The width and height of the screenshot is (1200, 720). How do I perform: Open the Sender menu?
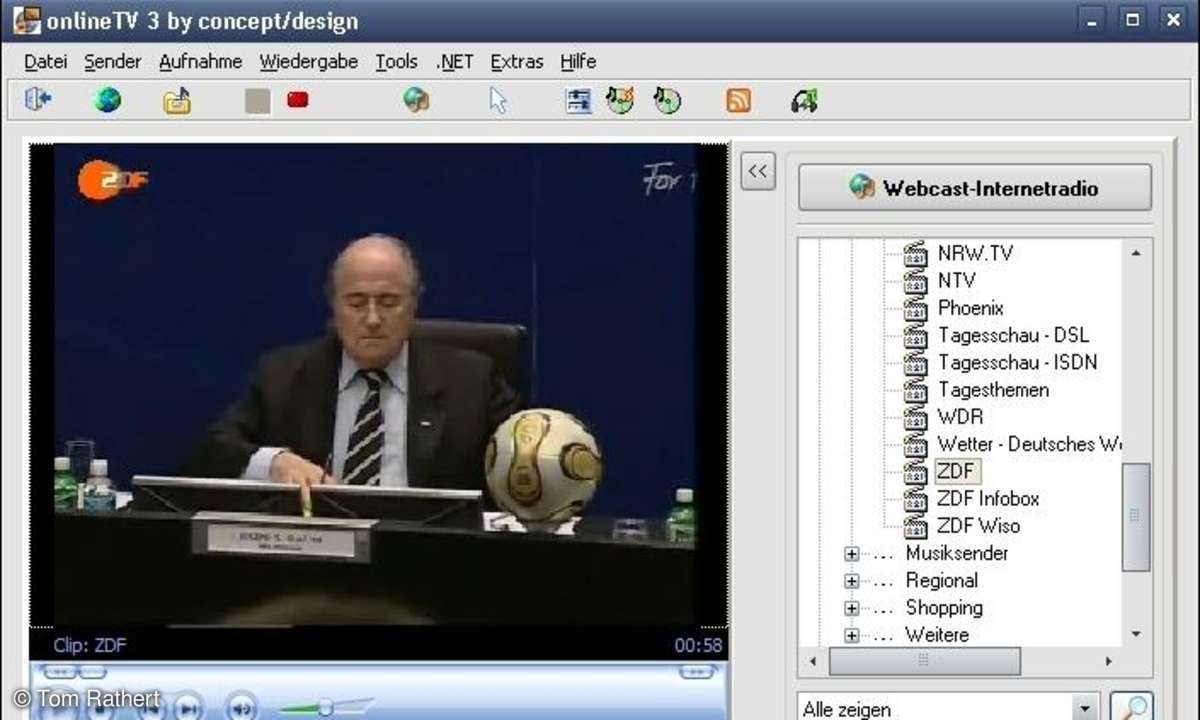pyautogui.click(x=113, y=61)
